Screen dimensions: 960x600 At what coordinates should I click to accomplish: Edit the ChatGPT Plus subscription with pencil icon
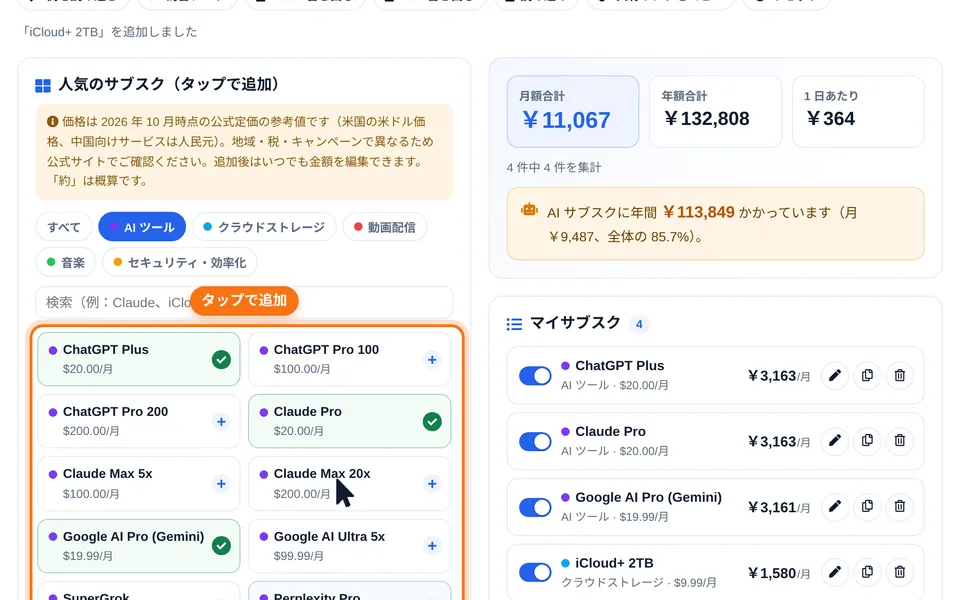click(x=834, y=375)
